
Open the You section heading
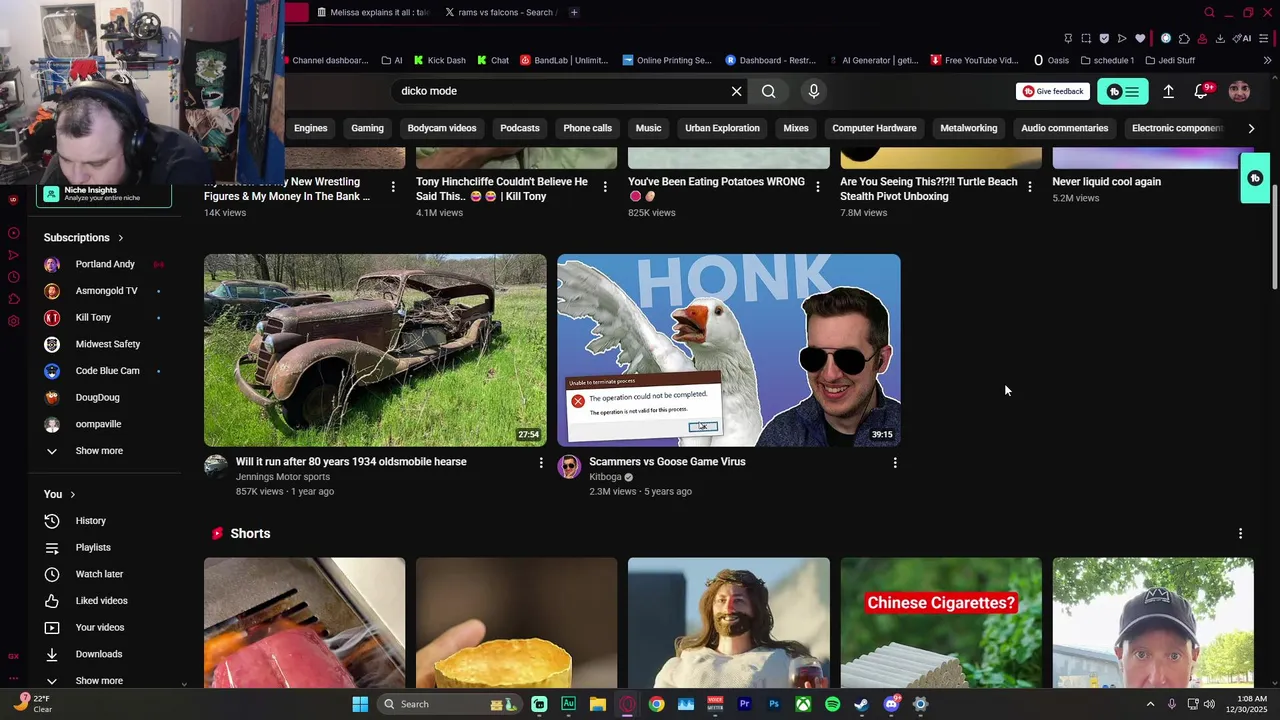coord(60,494)
